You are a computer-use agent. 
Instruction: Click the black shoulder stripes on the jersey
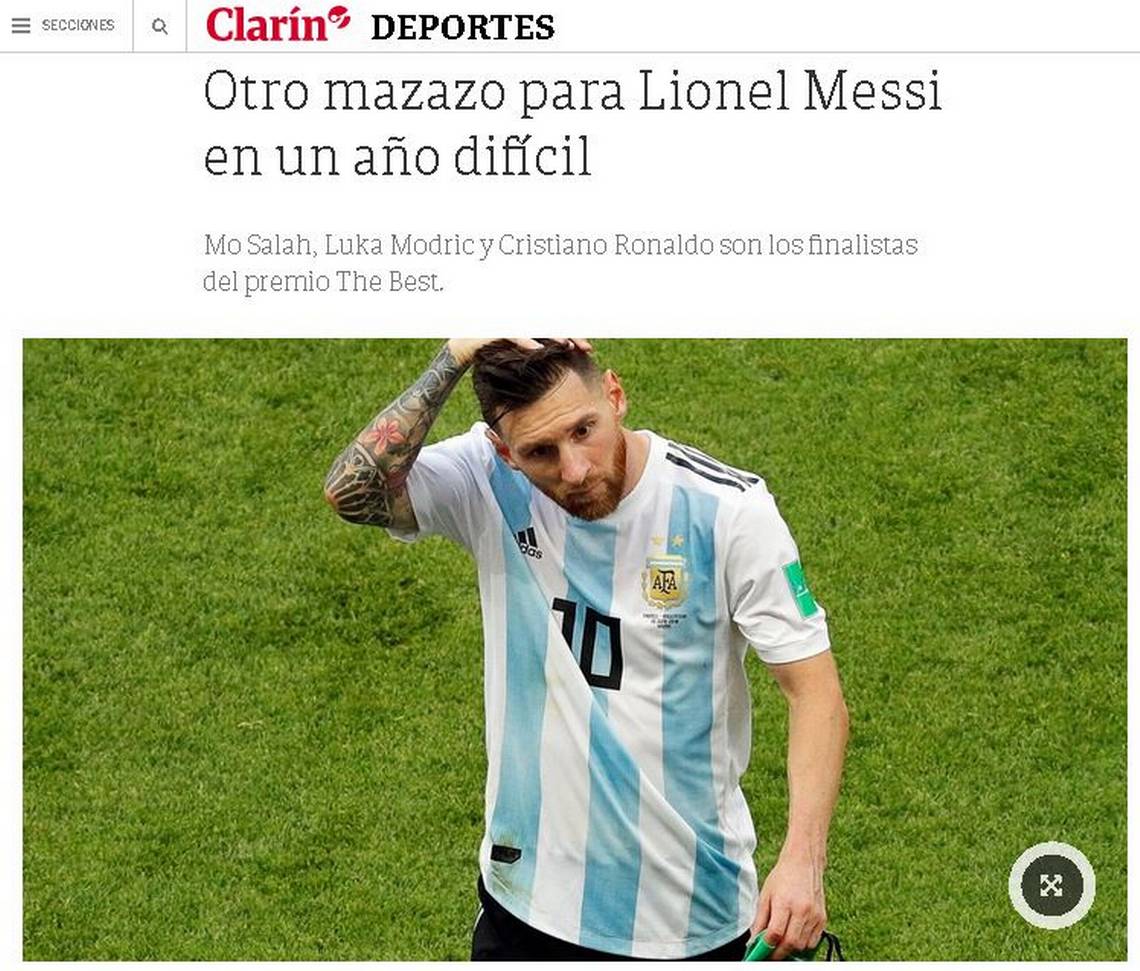click(x=711, y=467)
